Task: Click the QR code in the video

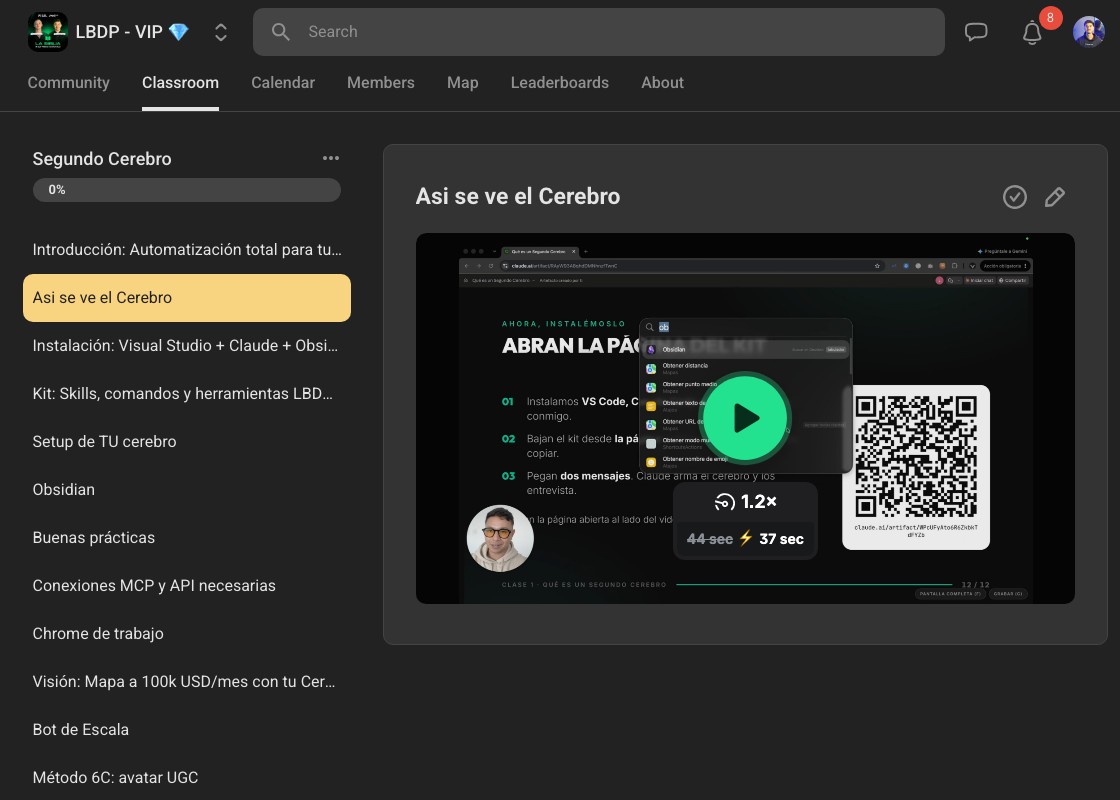Action: (x=916, y=457)
